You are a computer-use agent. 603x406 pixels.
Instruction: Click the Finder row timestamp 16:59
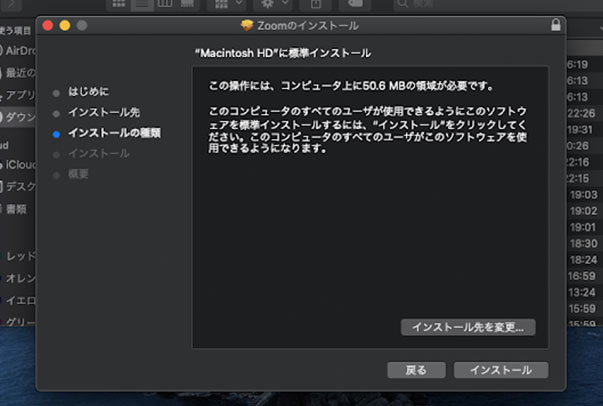click(581, 276)
